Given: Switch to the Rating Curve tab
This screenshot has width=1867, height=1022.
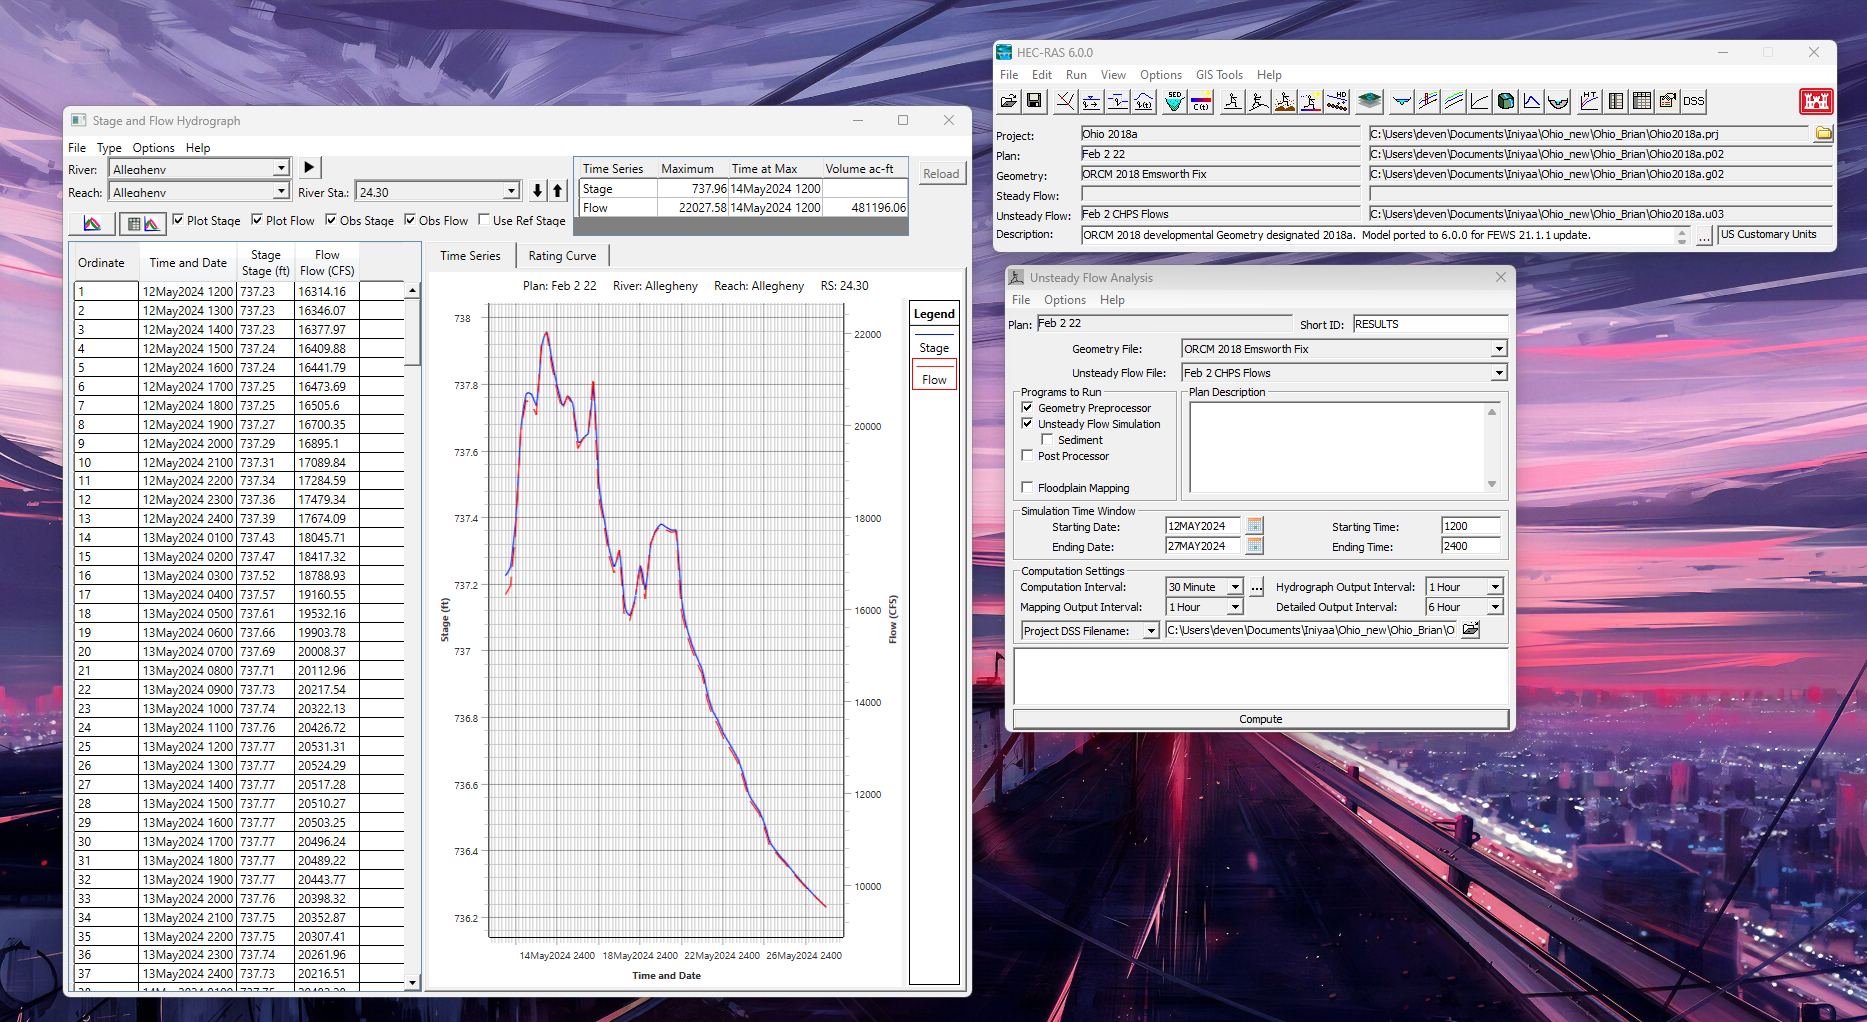Looking at the screenshot, I should pyautogui.click(x=562, y=256).
